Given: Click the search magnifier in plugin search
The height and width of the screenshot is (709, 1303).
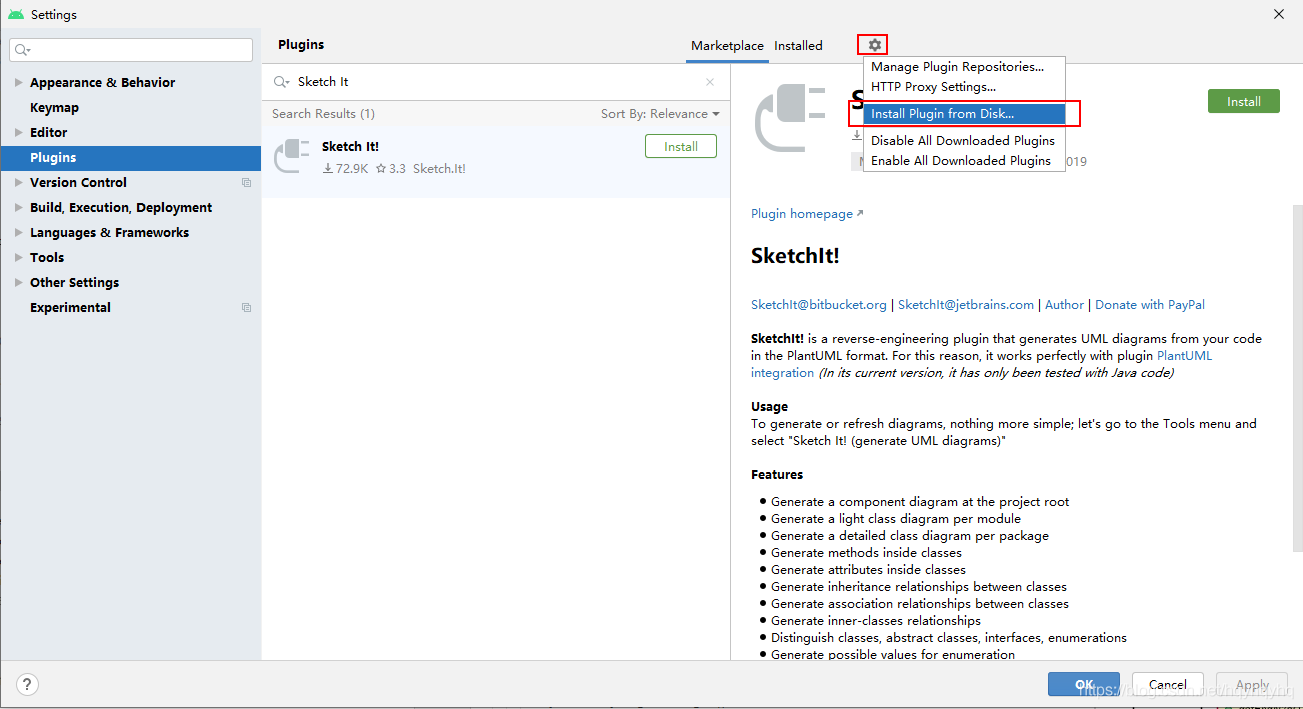Looking at the screenshot, I should pos(281,82).
